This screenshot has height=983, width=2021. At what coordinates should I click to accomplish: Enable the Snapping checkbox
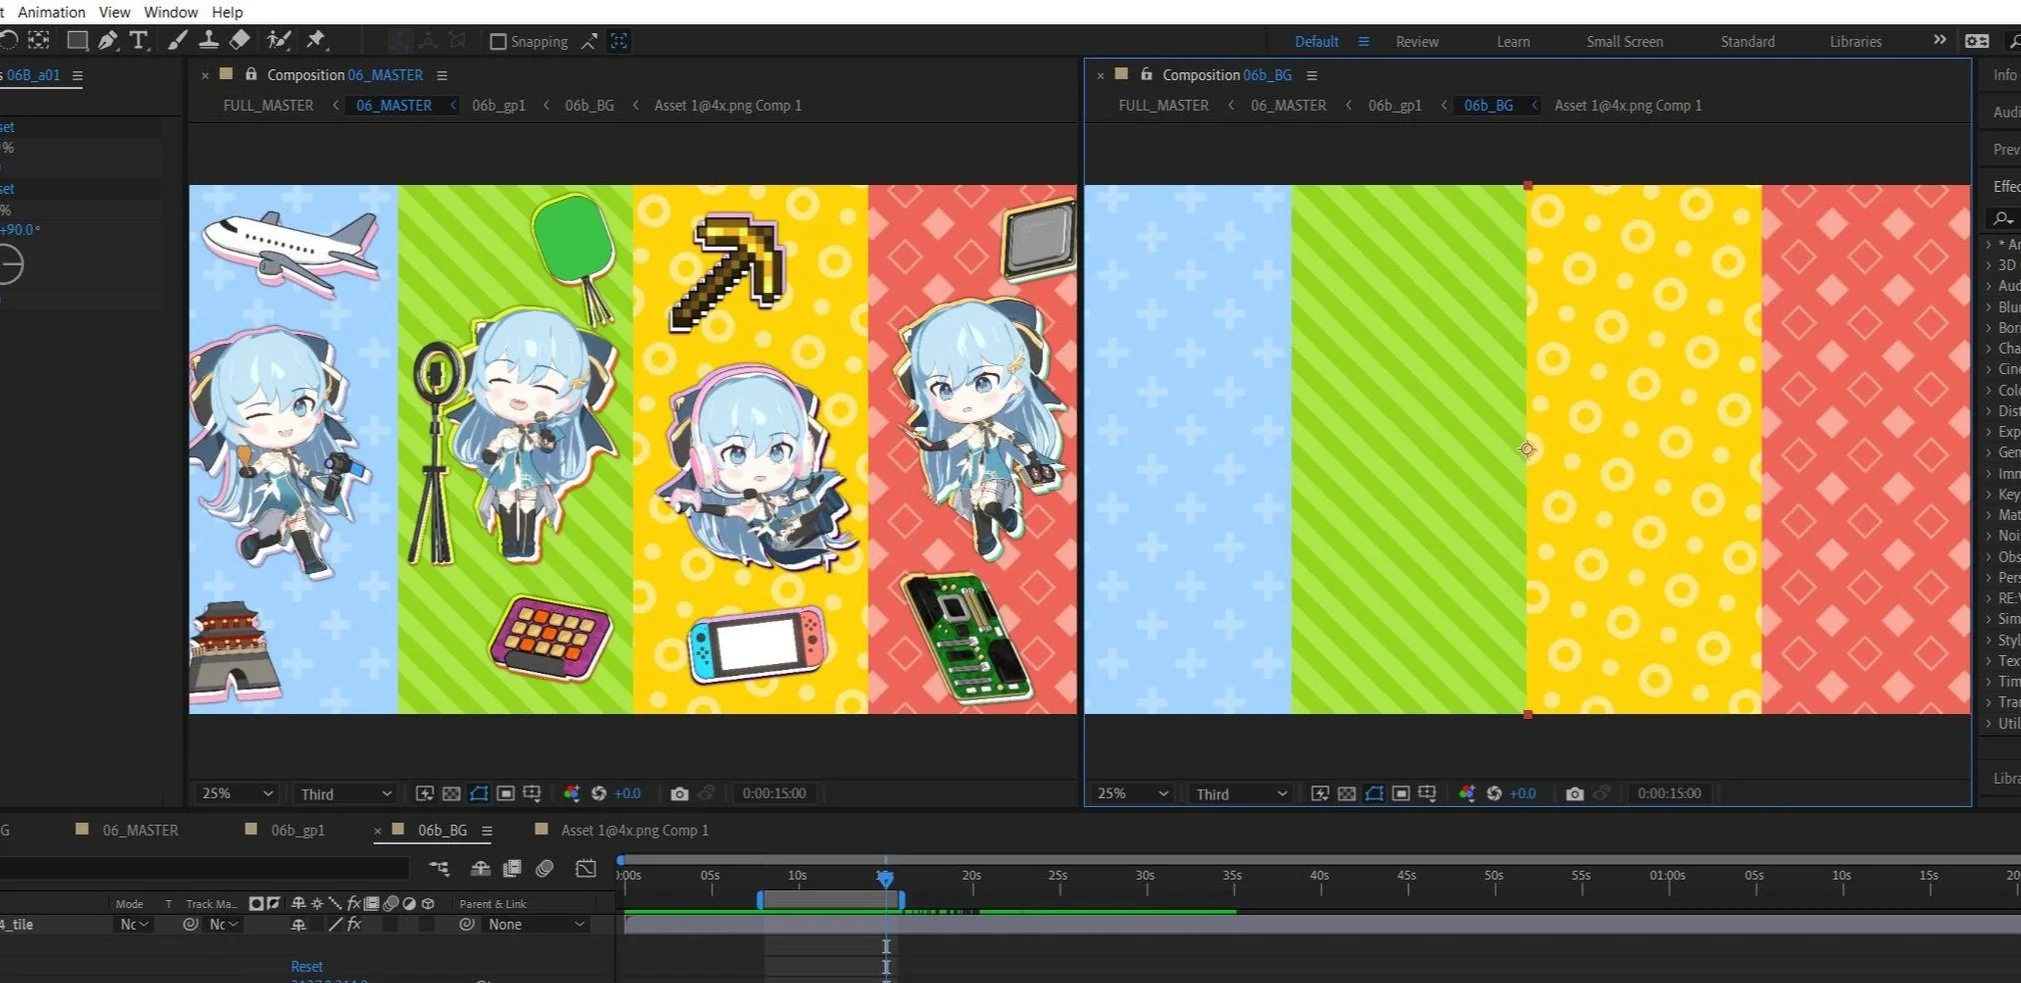498,41
